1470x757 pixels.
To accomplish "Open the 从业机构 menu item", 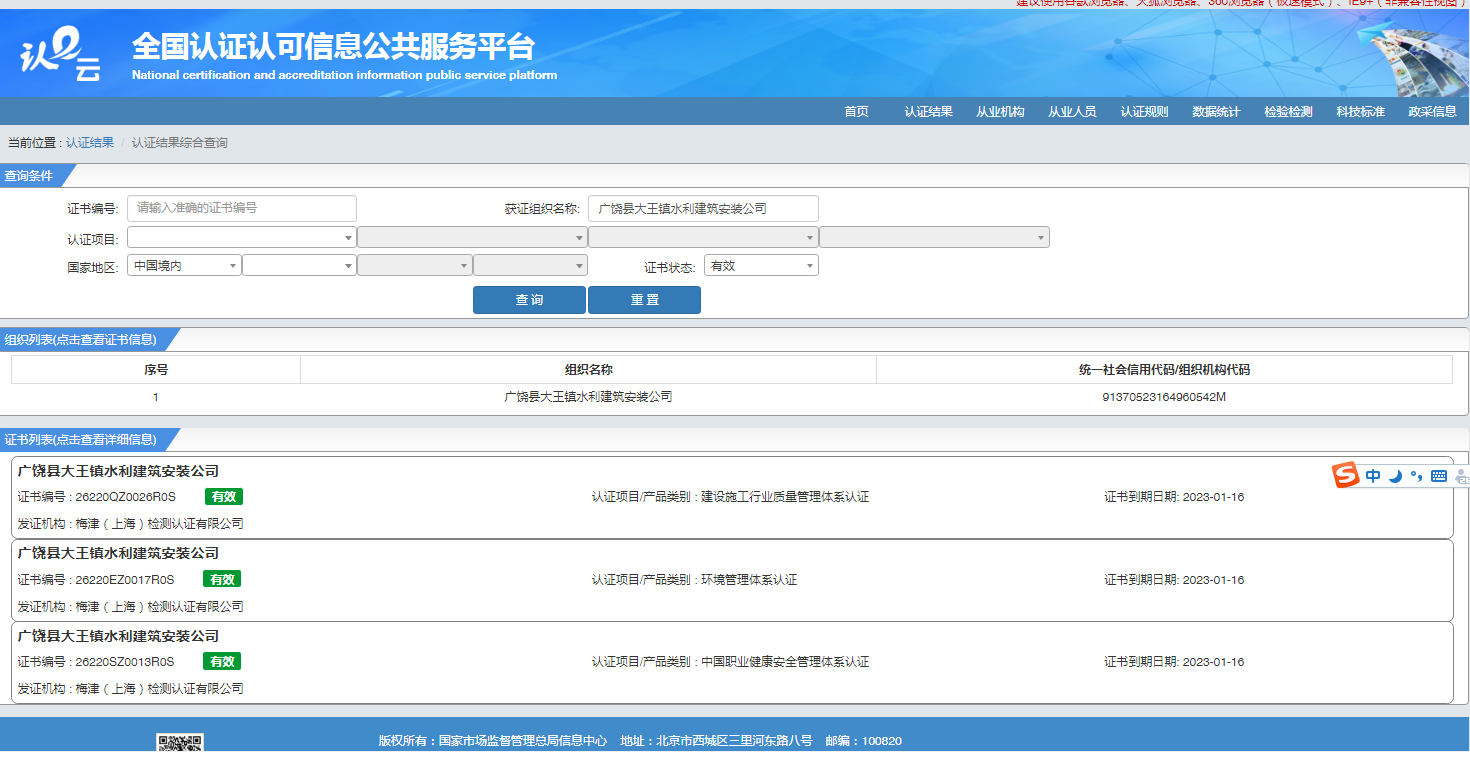I will (1001, 112).
